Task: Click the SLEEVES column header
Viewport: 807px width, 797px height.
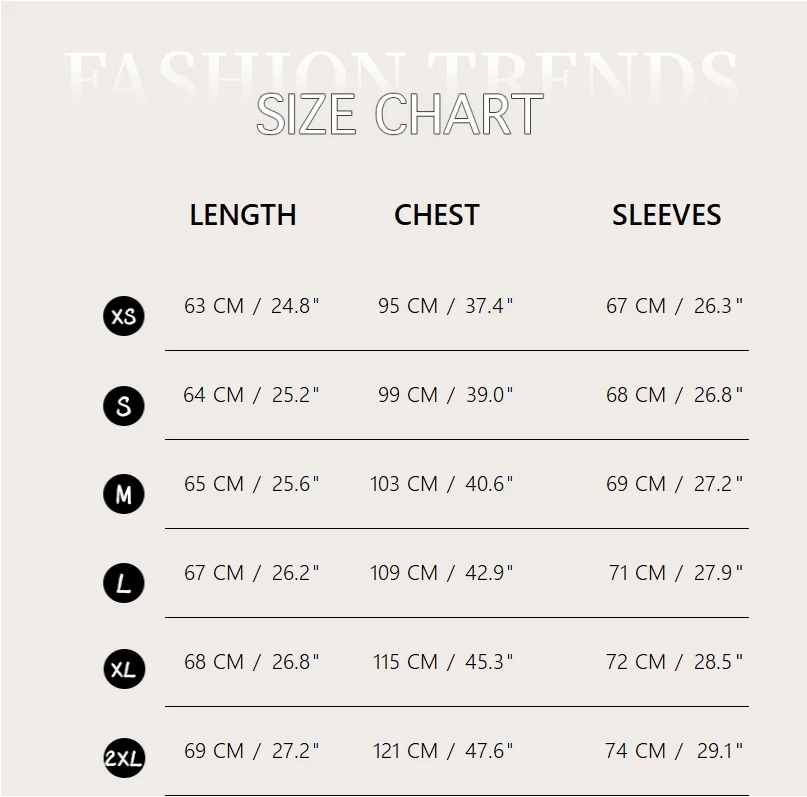Action: pos(666,215)
